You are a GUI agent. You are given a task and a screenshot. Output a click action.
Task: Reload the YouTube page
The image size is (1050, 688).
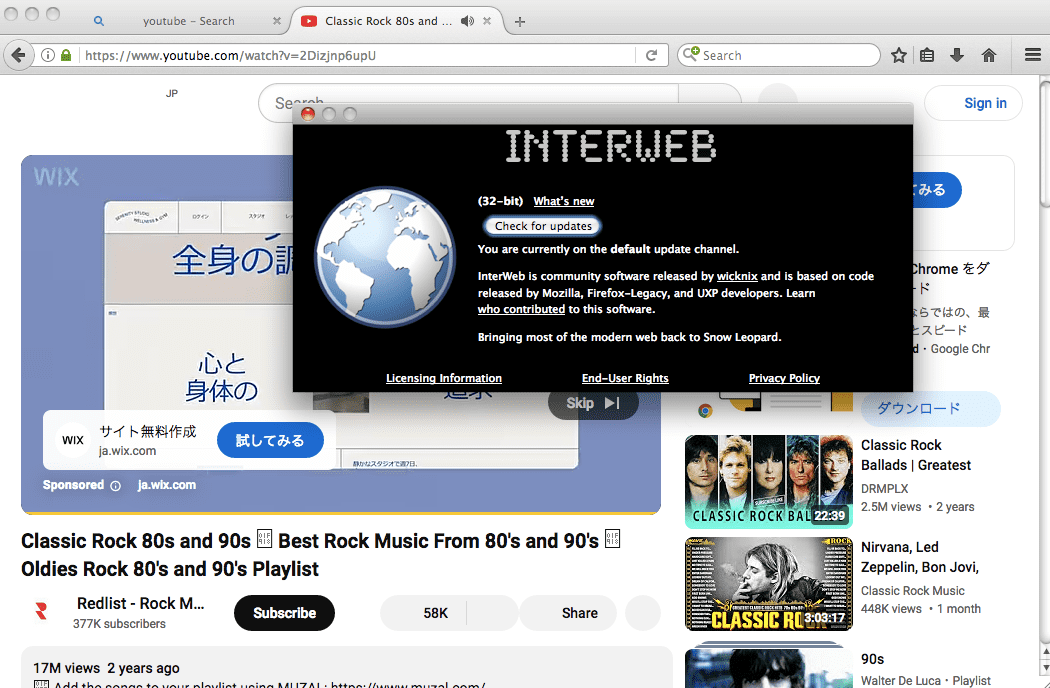pos(651,55)
